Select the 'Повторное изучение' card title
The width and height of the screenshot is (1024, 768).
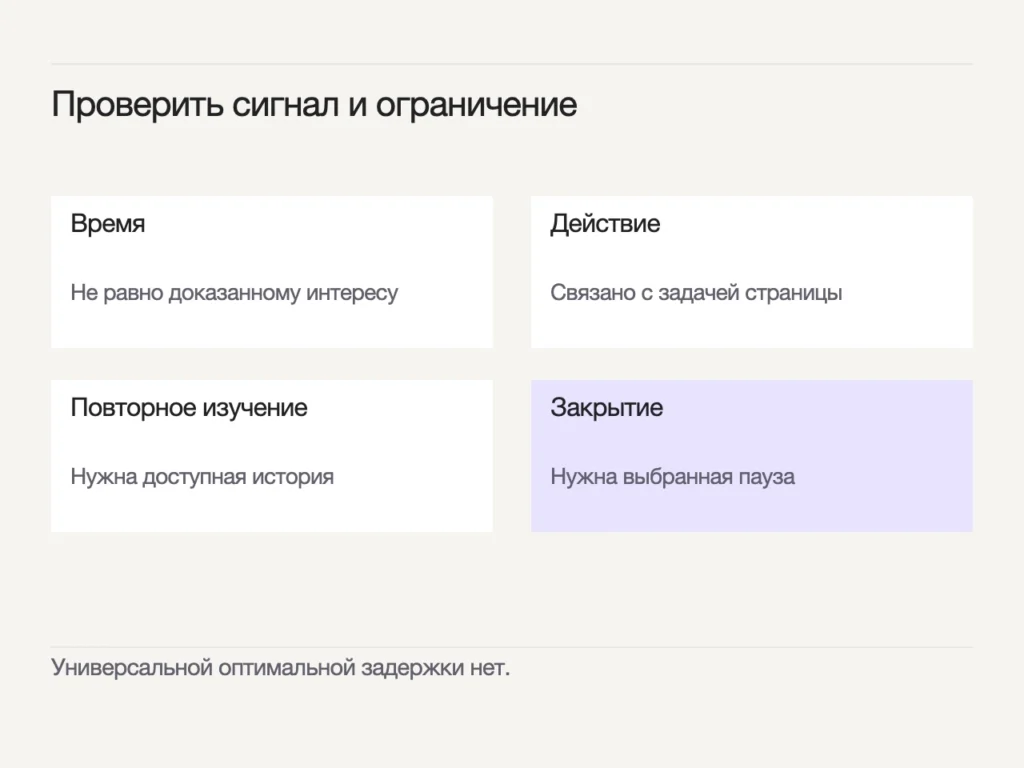coord(189,408)
